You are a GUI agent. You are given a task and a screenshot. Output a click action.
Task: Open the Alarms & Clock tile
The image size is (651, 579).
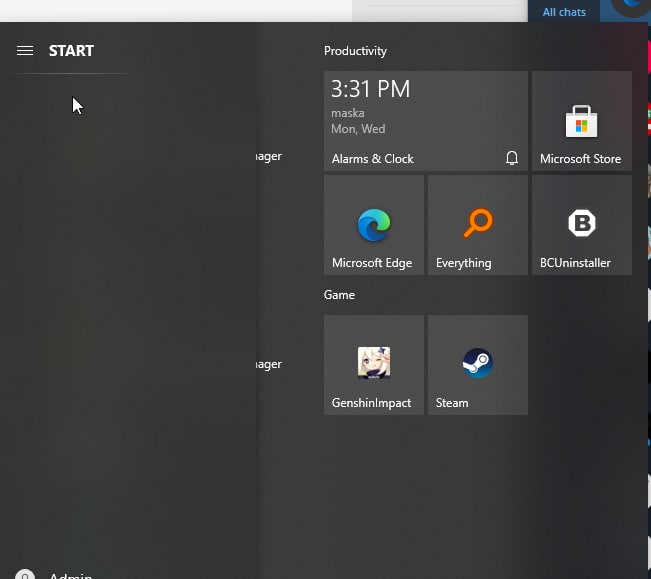(x=426, y=121)
